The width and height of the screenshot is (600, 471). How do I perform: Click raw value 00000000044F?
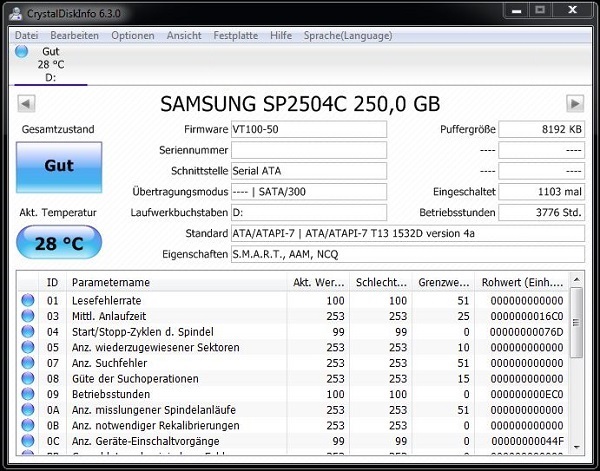pyautogui.click(x=527, y=441)
